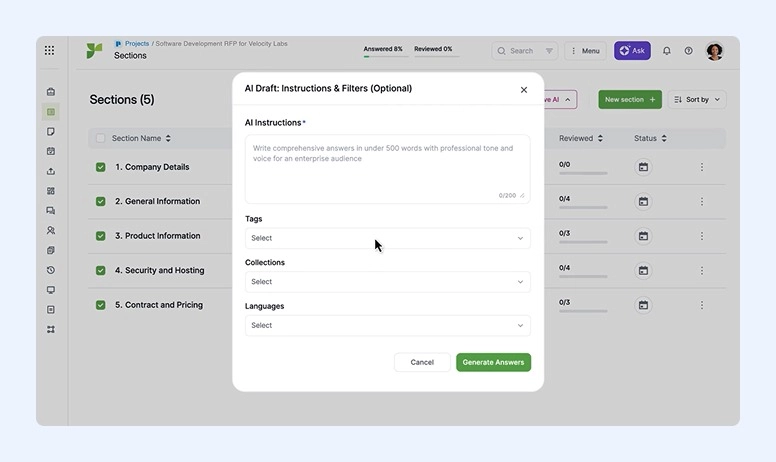
Task: Open the Sort by dropdown
Action: (697, 99)
